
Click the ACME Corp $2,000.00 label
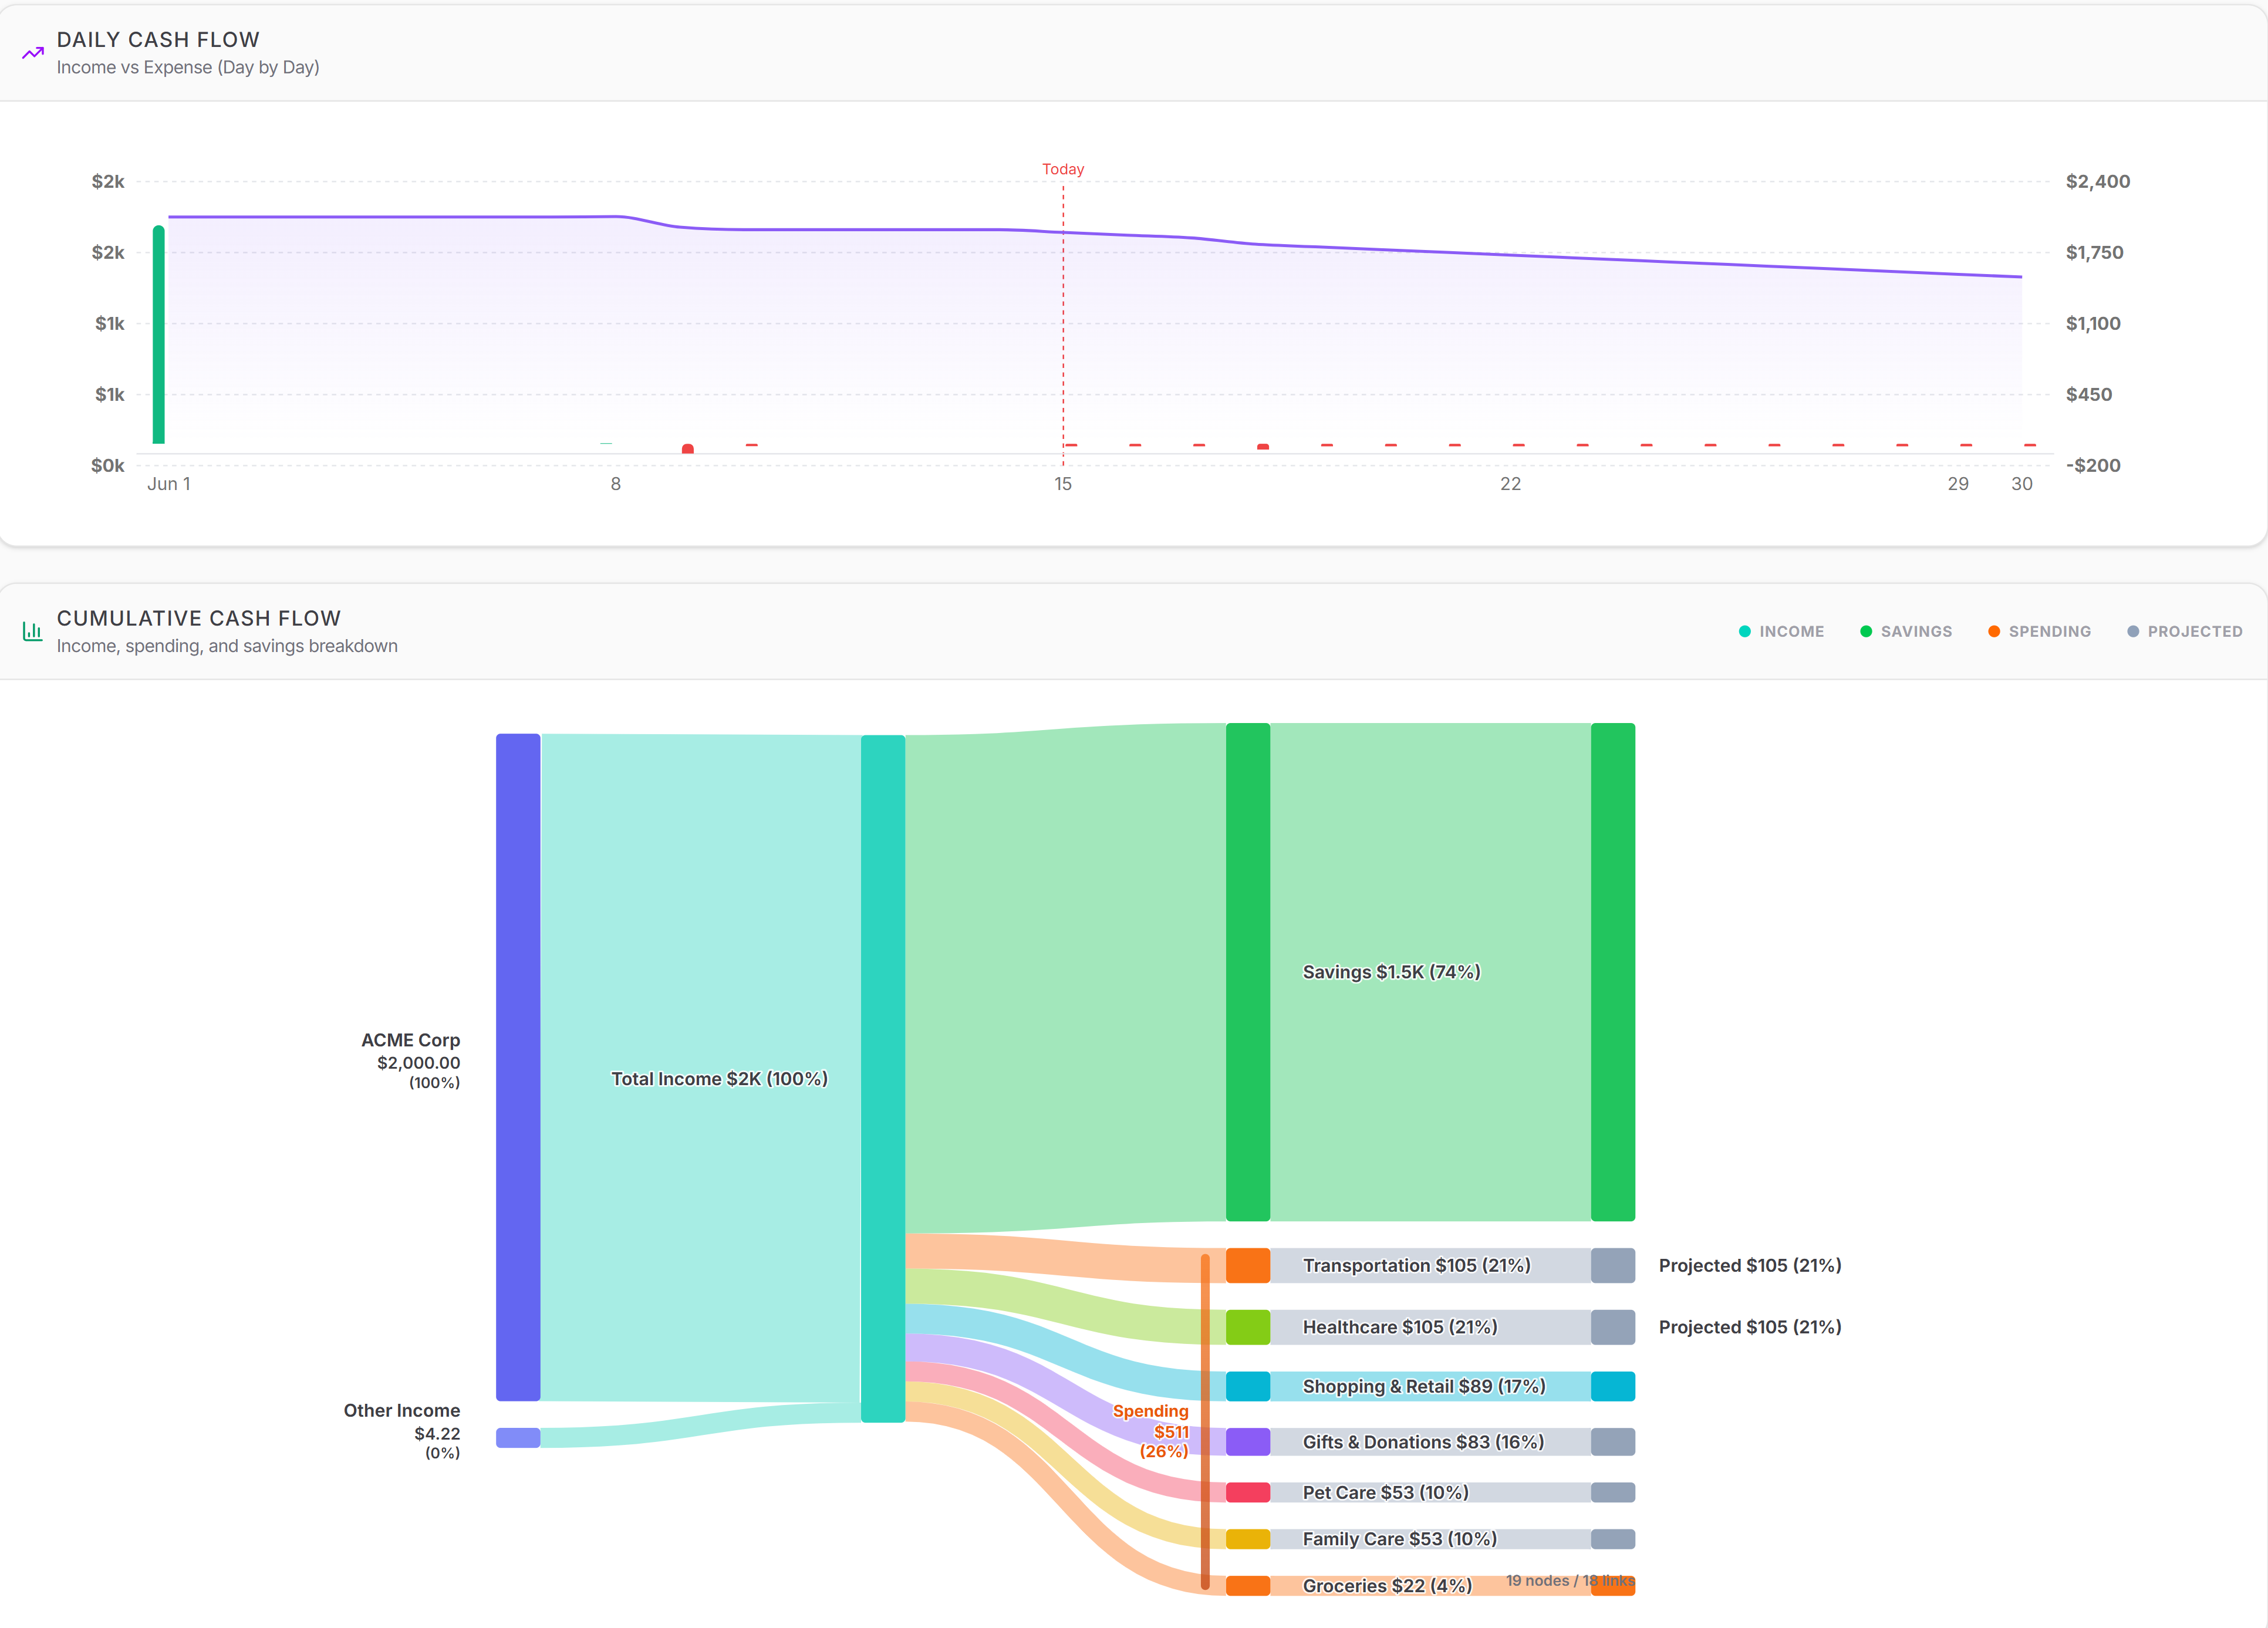coord(410,1061)
